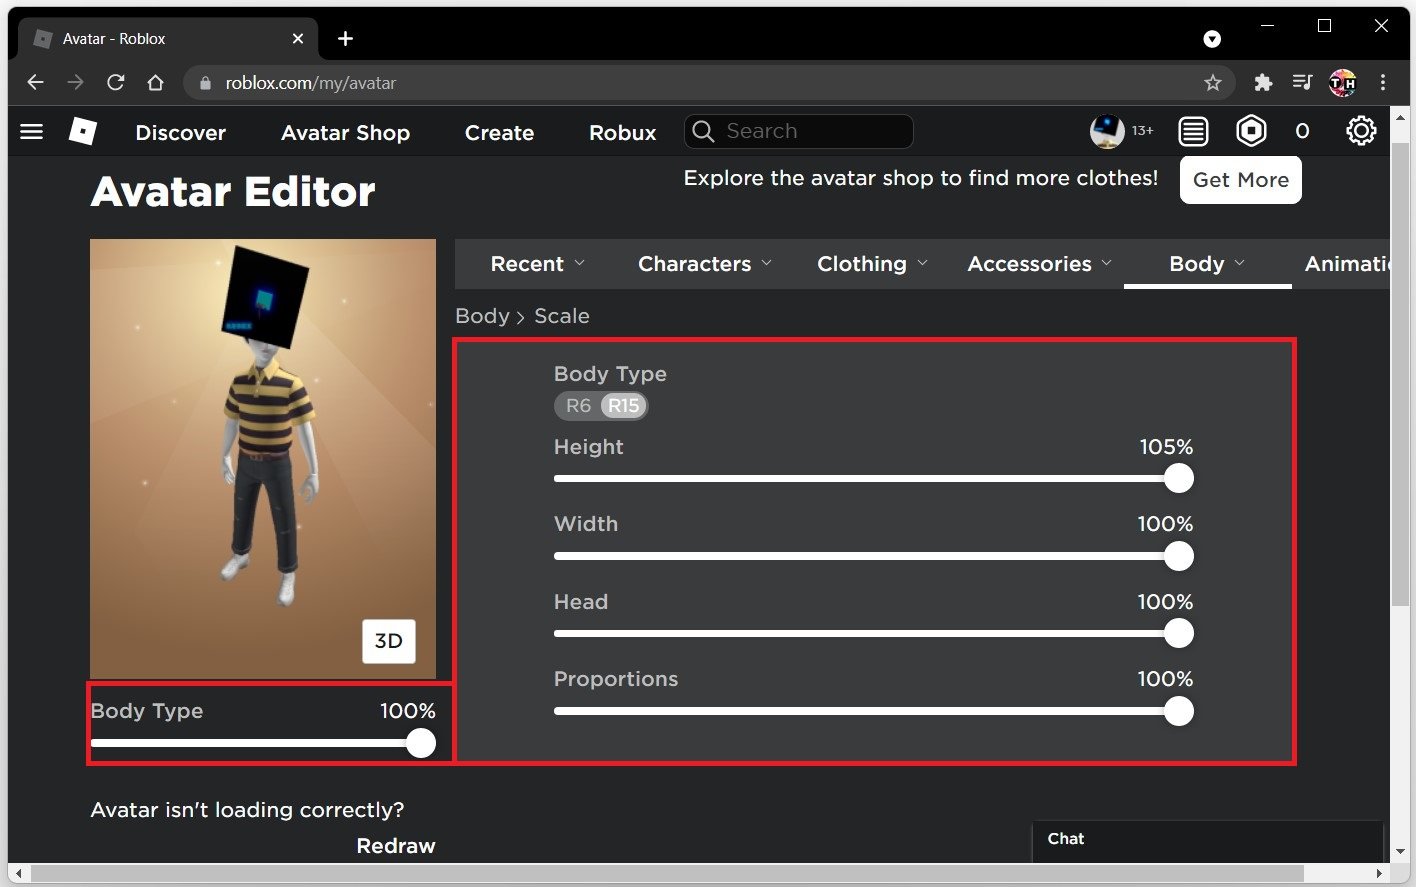Expand the Accessories dropdown tab
The height and width of the screenshot is (887, 1416).
click(x=1039, y=264)
